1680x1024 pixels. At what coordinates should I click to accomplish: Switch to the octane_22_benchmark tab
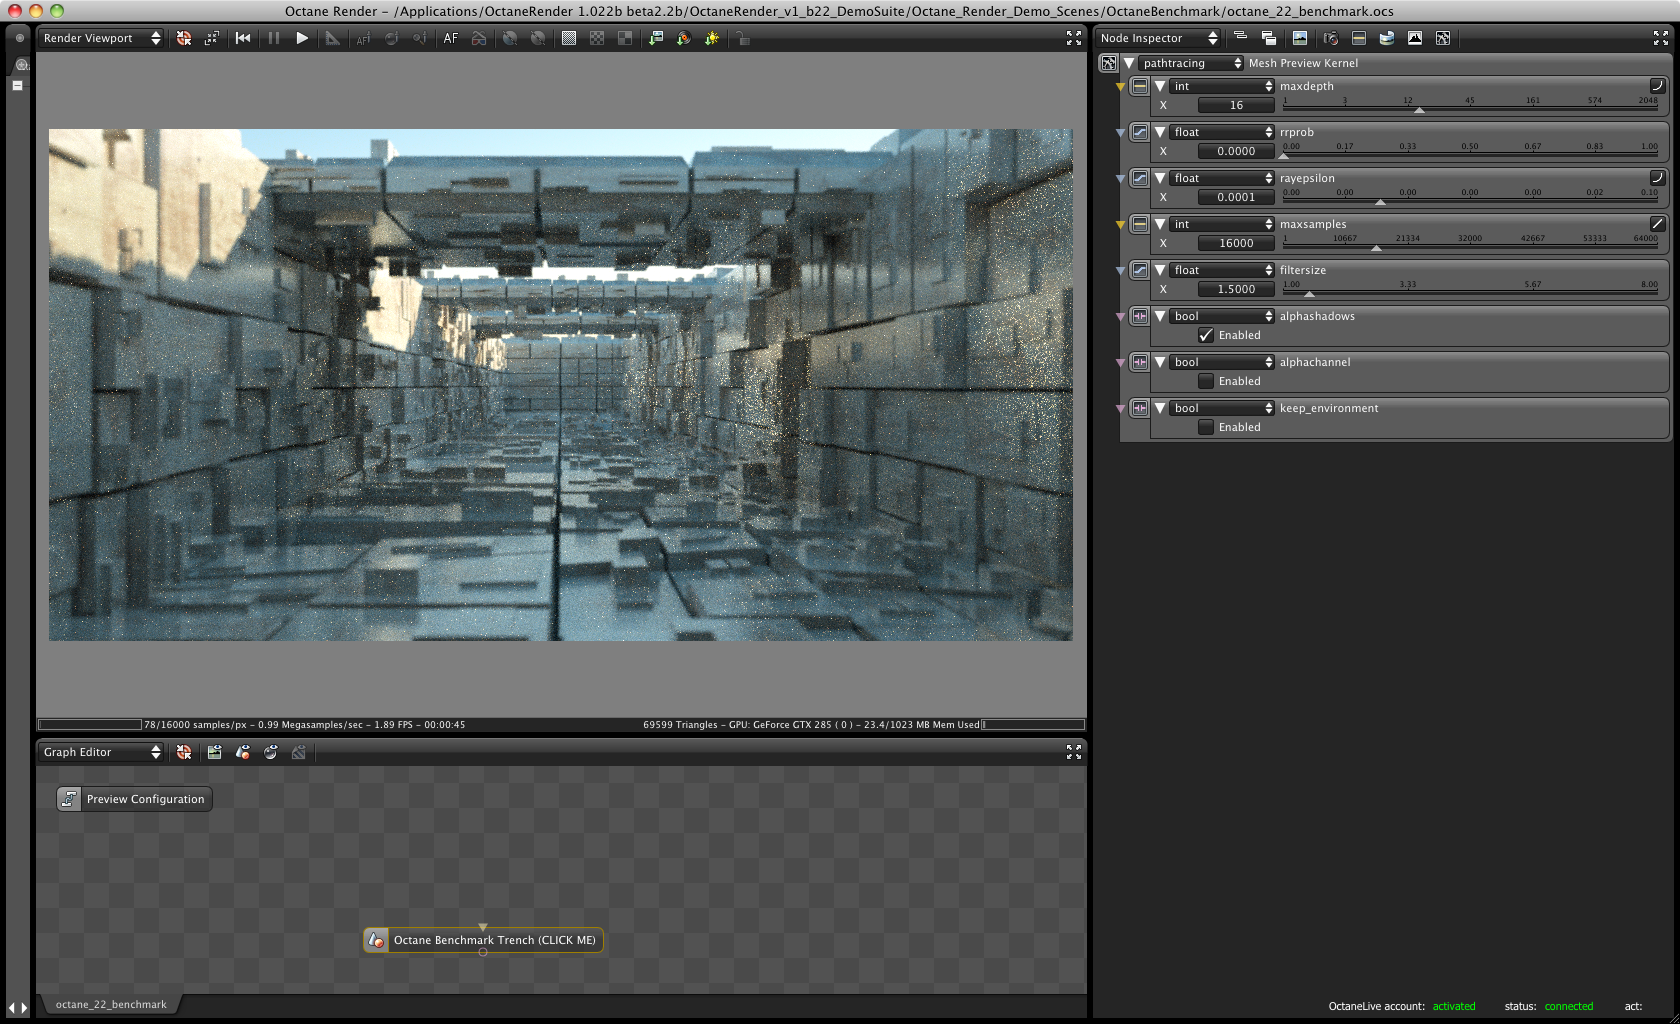point(111,1004)
